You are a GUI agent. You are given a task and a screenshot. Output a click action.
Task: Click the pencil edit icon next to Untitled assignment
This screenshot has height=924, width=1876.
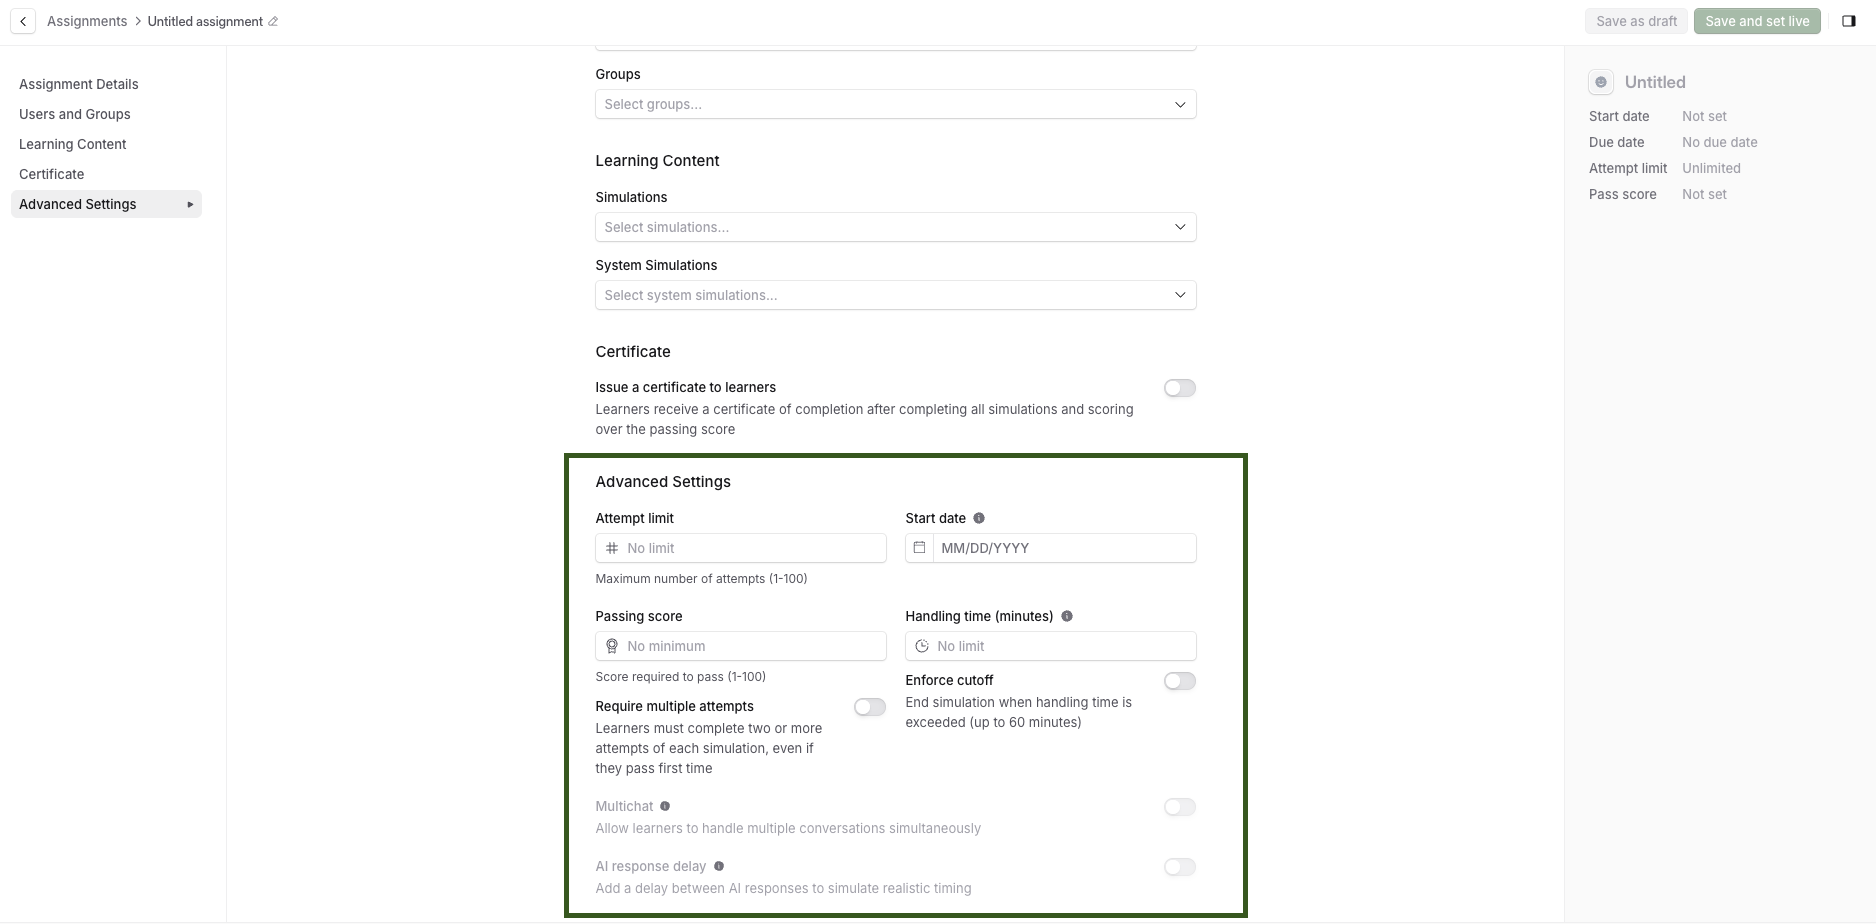[x=273, y=21]
